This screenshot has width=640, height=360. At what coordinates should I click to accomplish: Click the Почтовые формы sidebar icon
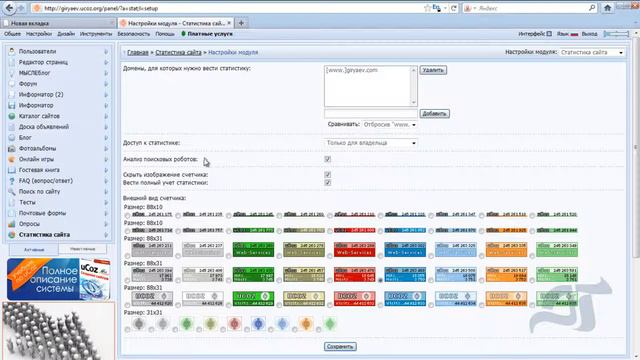[12, 213]
